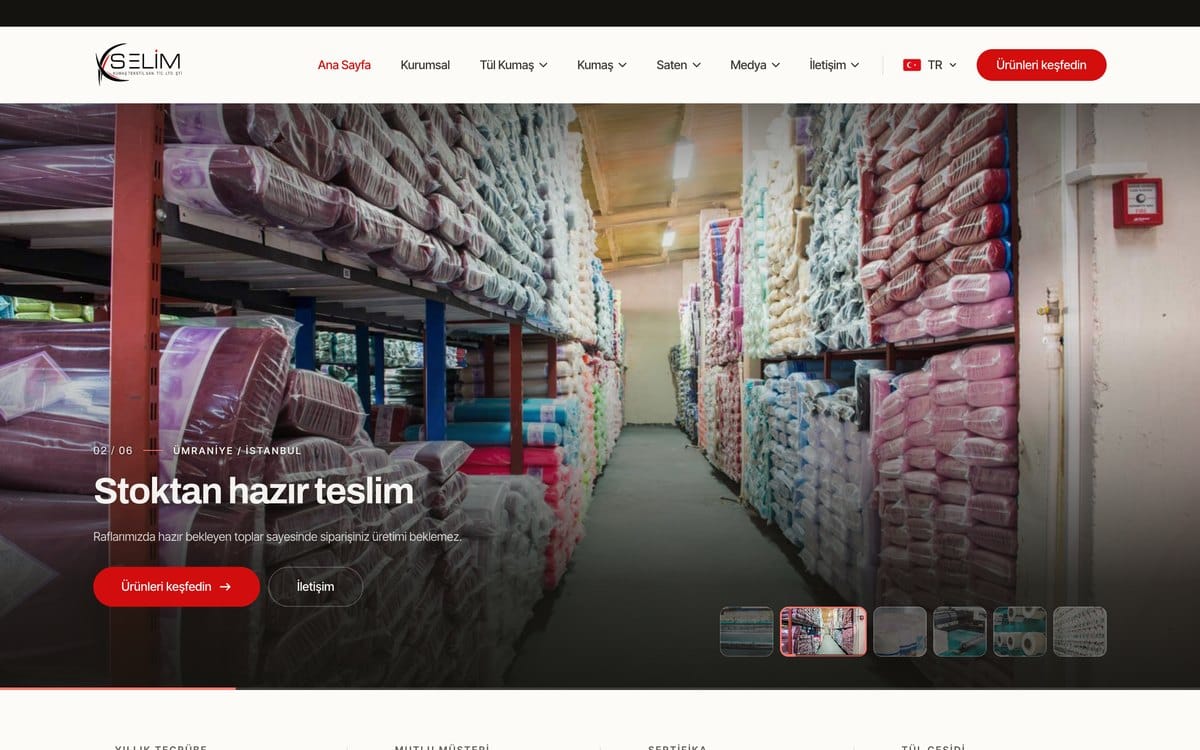The height and width of the screenshot is (750, 1200).
Task: Expand the Tül Kumaş dropdown
Action: point(513,65)
